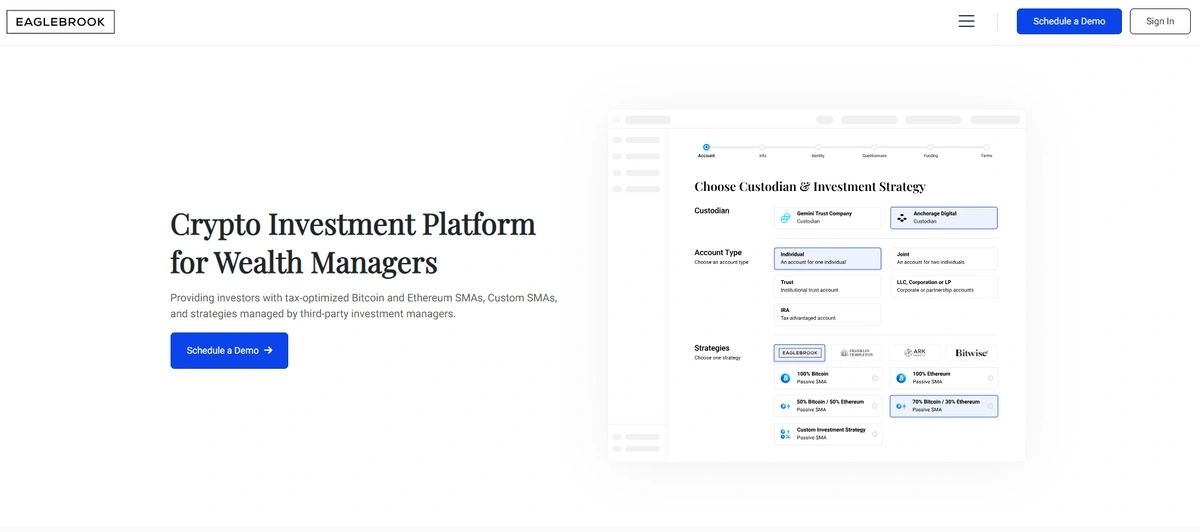Screen dimensions: 1200x532
Task: Go to the Identity step marker
Action: tap(818, 147)
